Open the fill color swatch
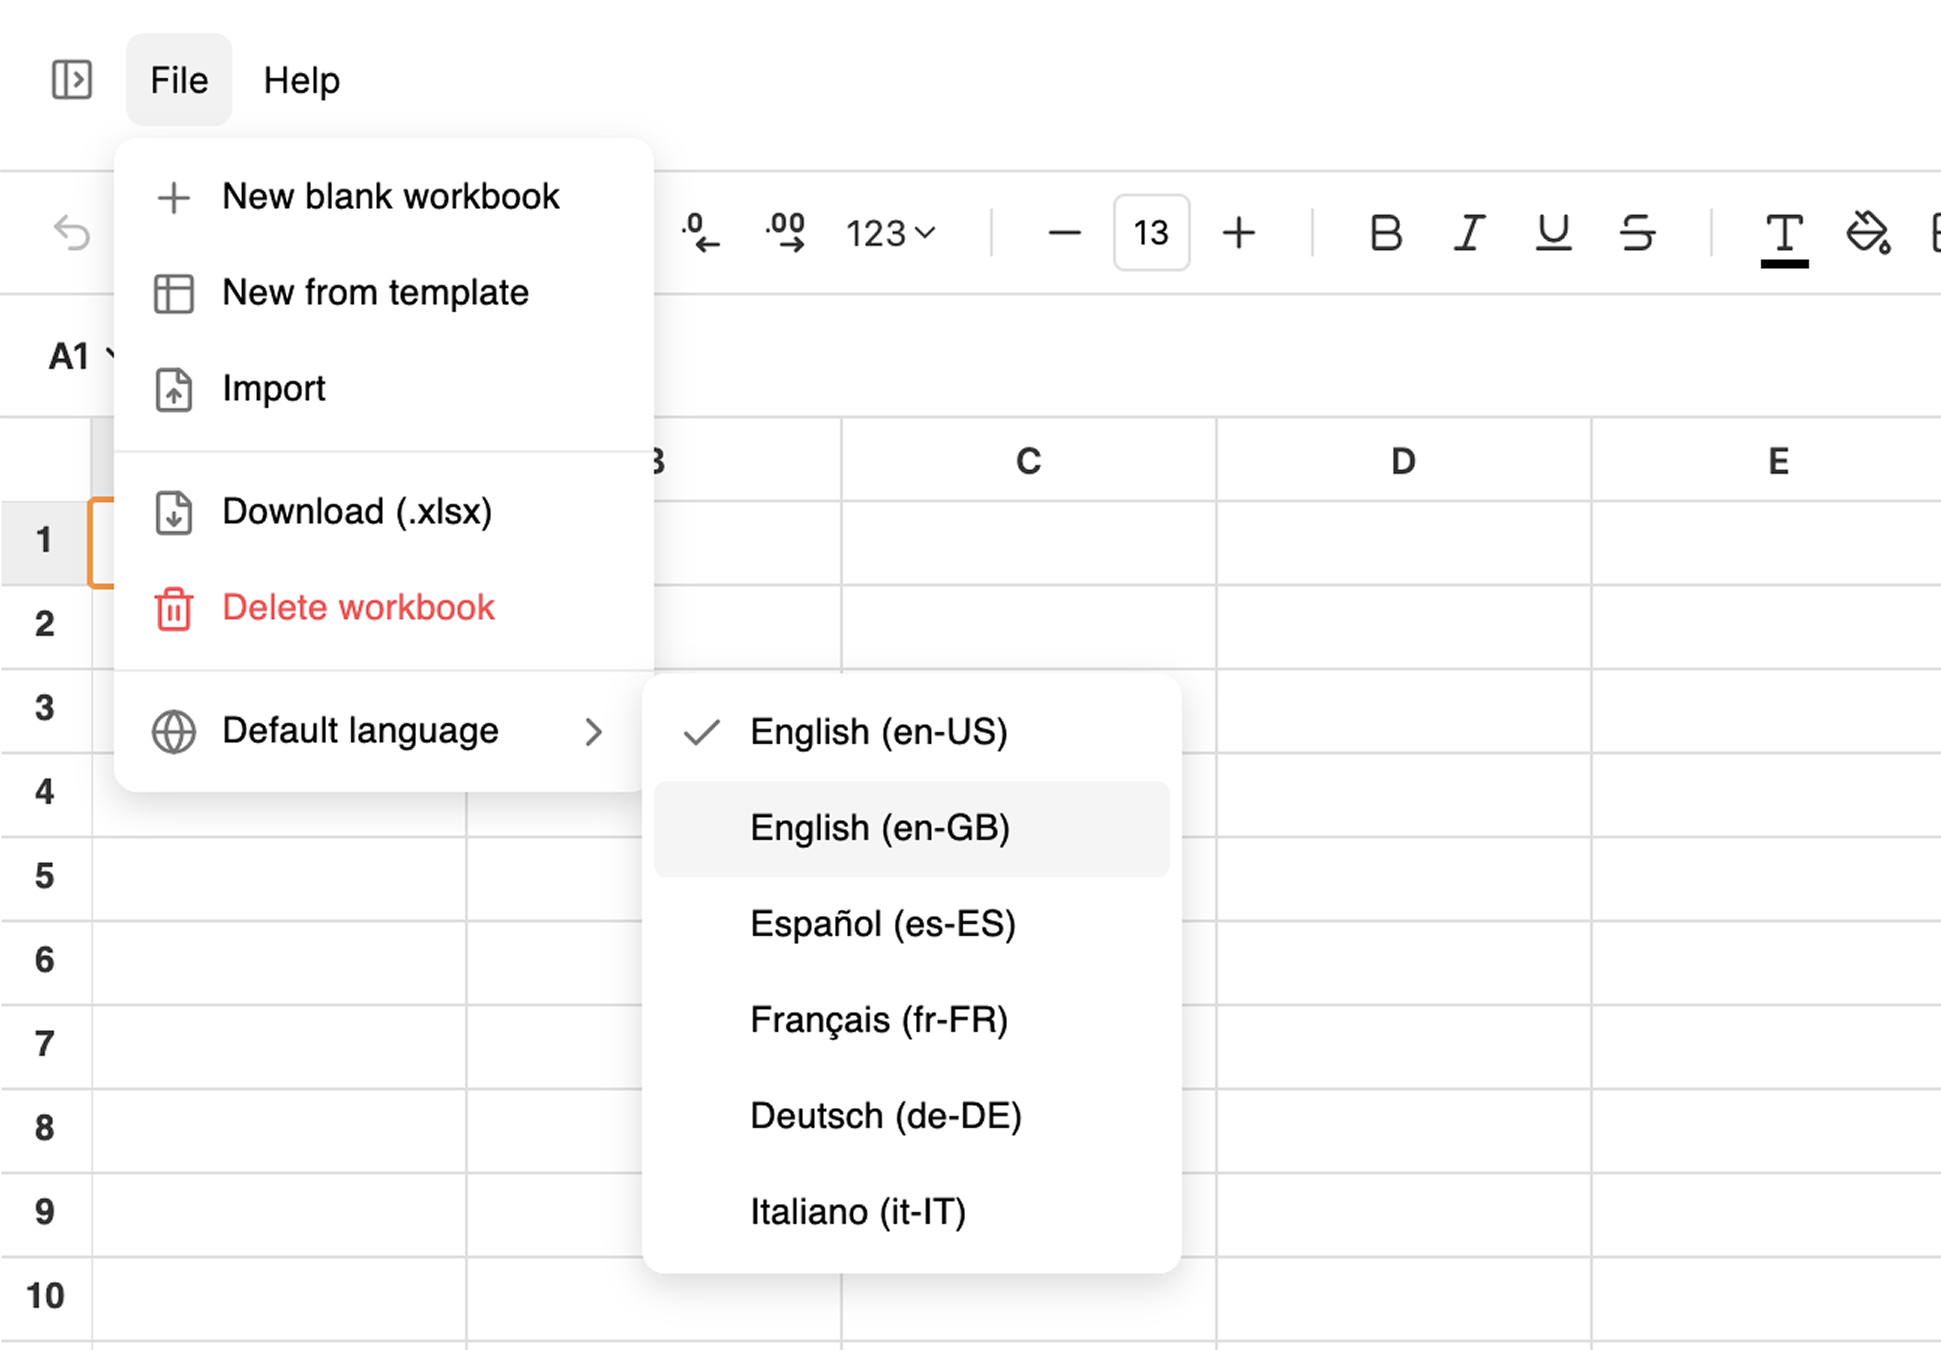1941x1350 pixels. pyautogui.click(x=1868, y=233)
